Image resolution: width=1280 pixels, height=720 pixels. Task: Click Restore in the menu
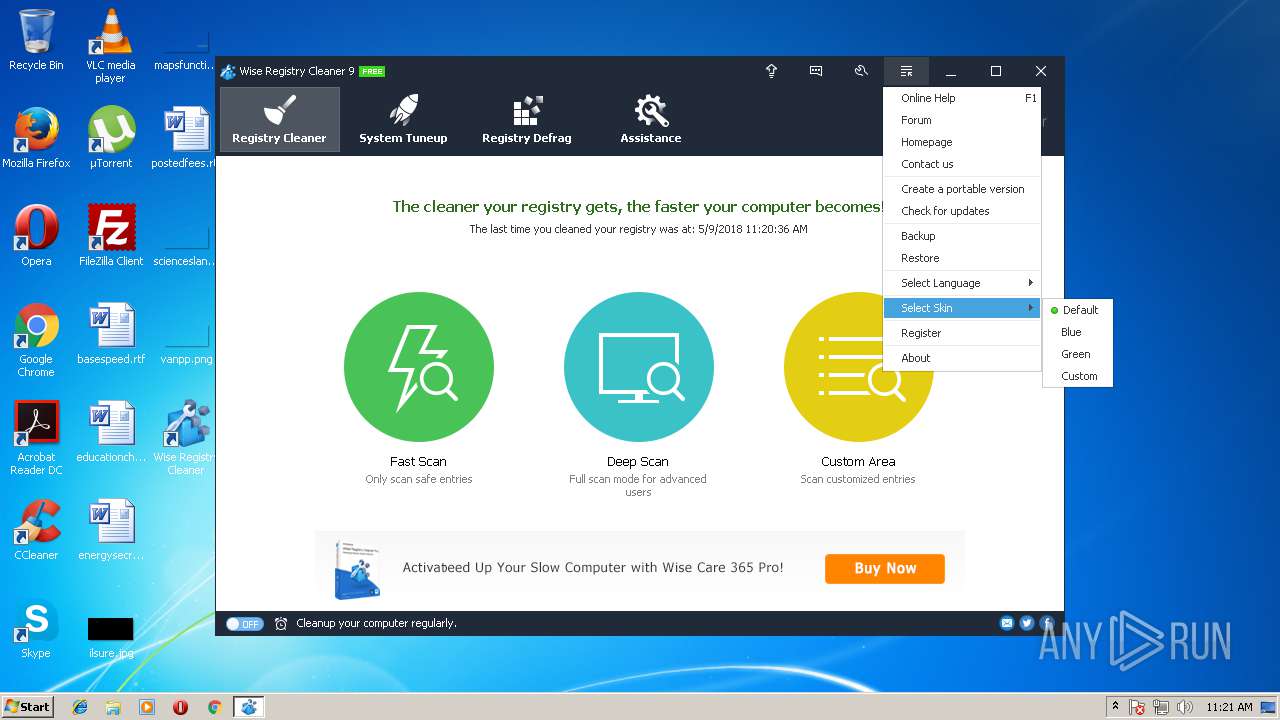point(962,258)
